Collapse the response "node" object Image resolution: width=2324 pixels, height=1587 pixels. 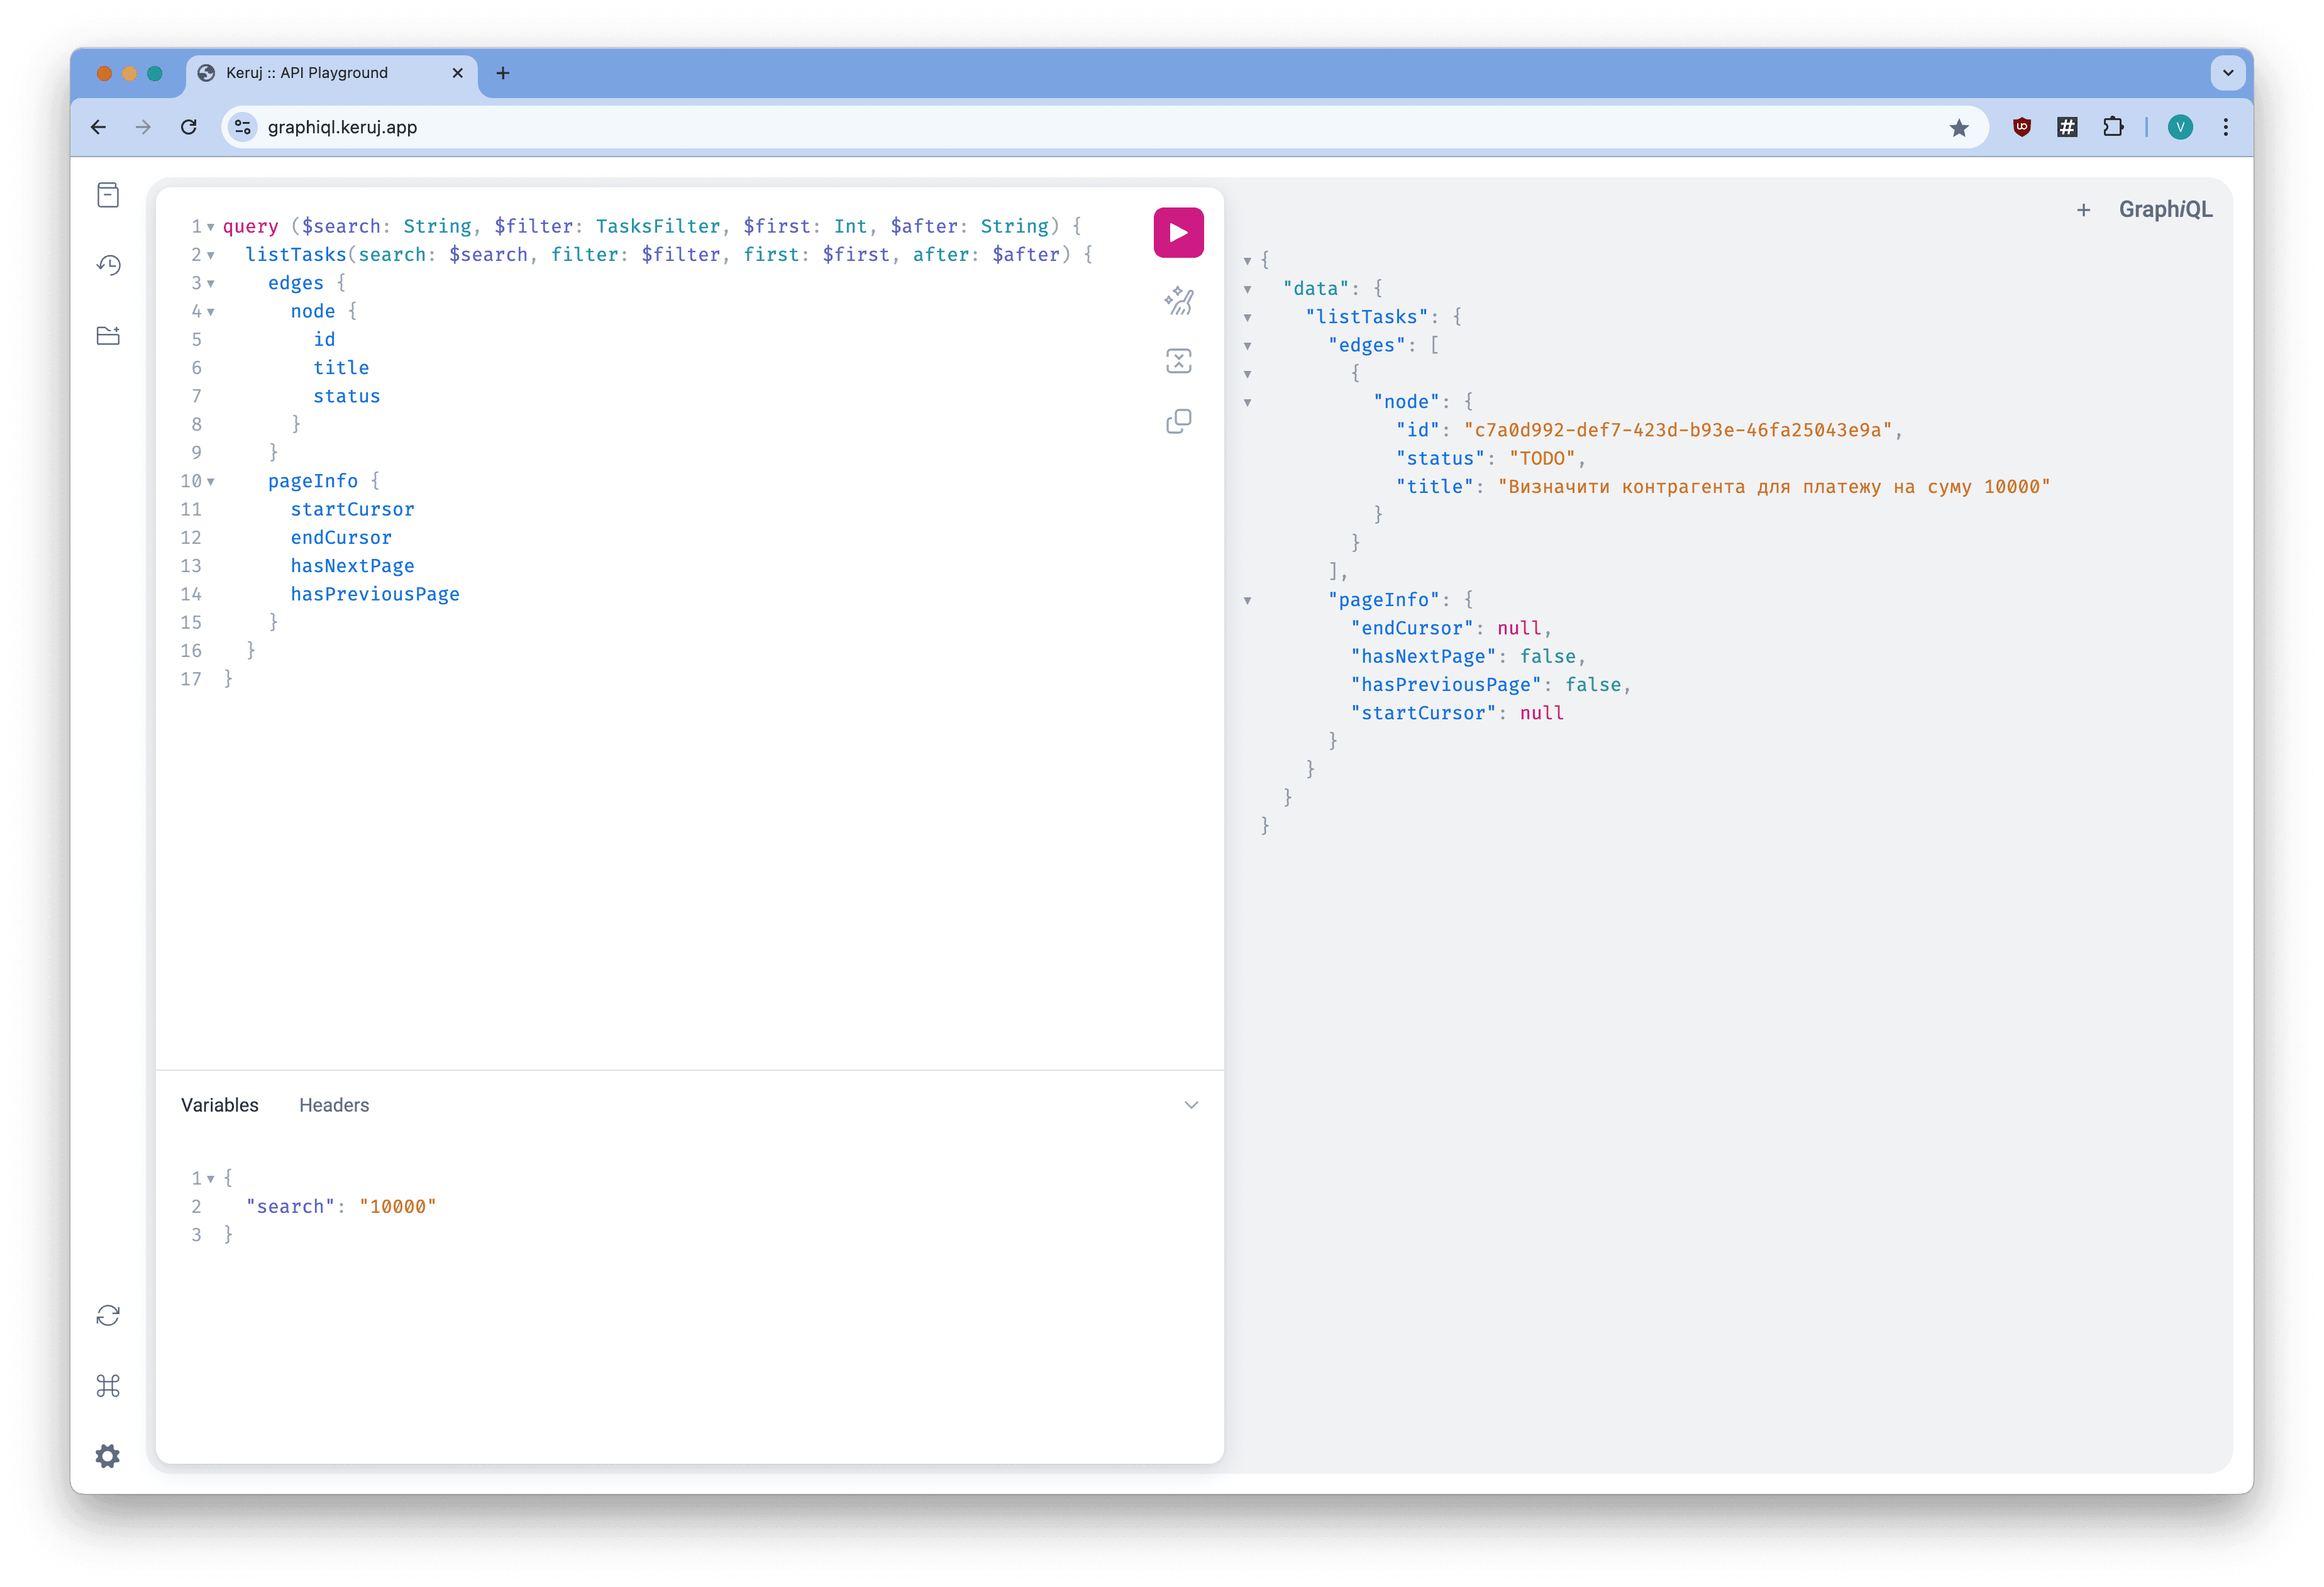(x=1247, y=402)
